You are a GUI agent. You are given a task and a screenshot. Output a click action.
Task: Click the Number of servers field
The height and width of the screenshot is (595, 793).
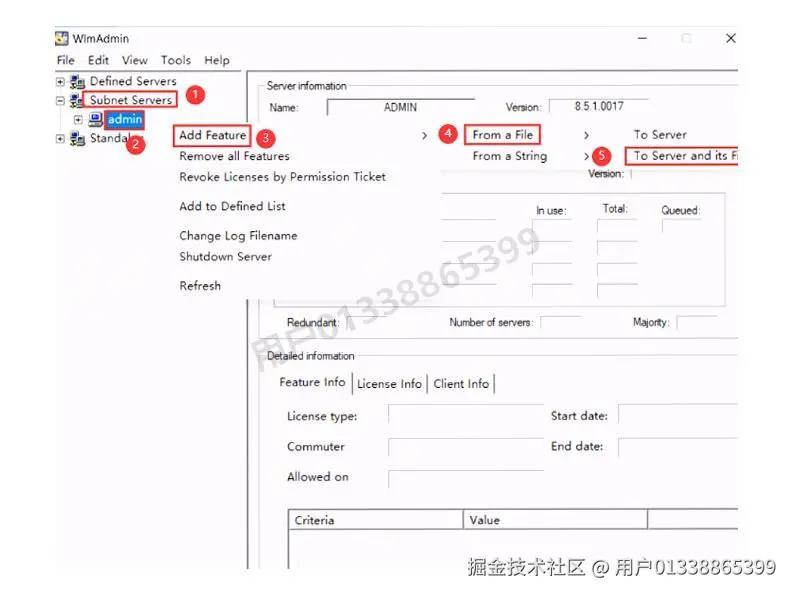click(x=561, y=322)
